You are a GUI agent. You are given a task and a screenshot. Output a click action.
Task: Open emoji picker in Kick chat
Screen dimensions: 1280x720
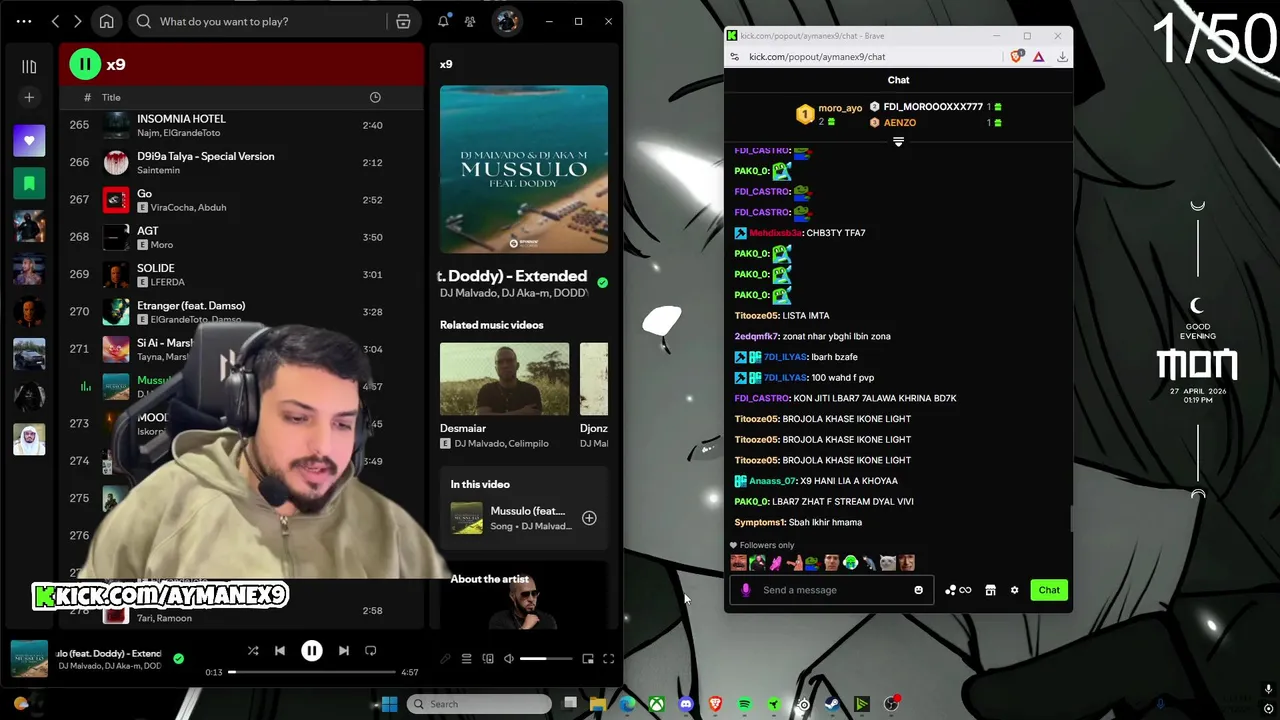click(918, 590)
